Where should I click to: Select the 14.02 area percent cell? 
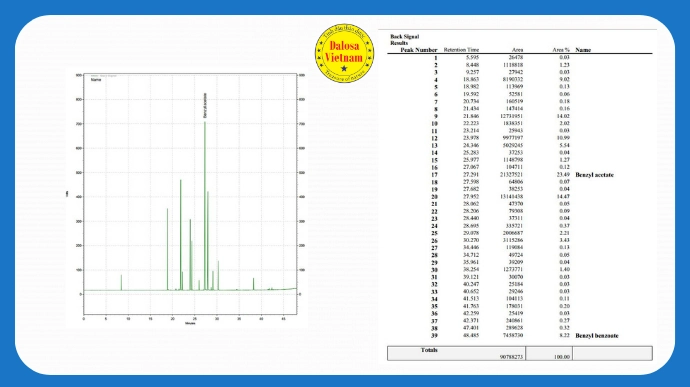click(x=563, y=116)
